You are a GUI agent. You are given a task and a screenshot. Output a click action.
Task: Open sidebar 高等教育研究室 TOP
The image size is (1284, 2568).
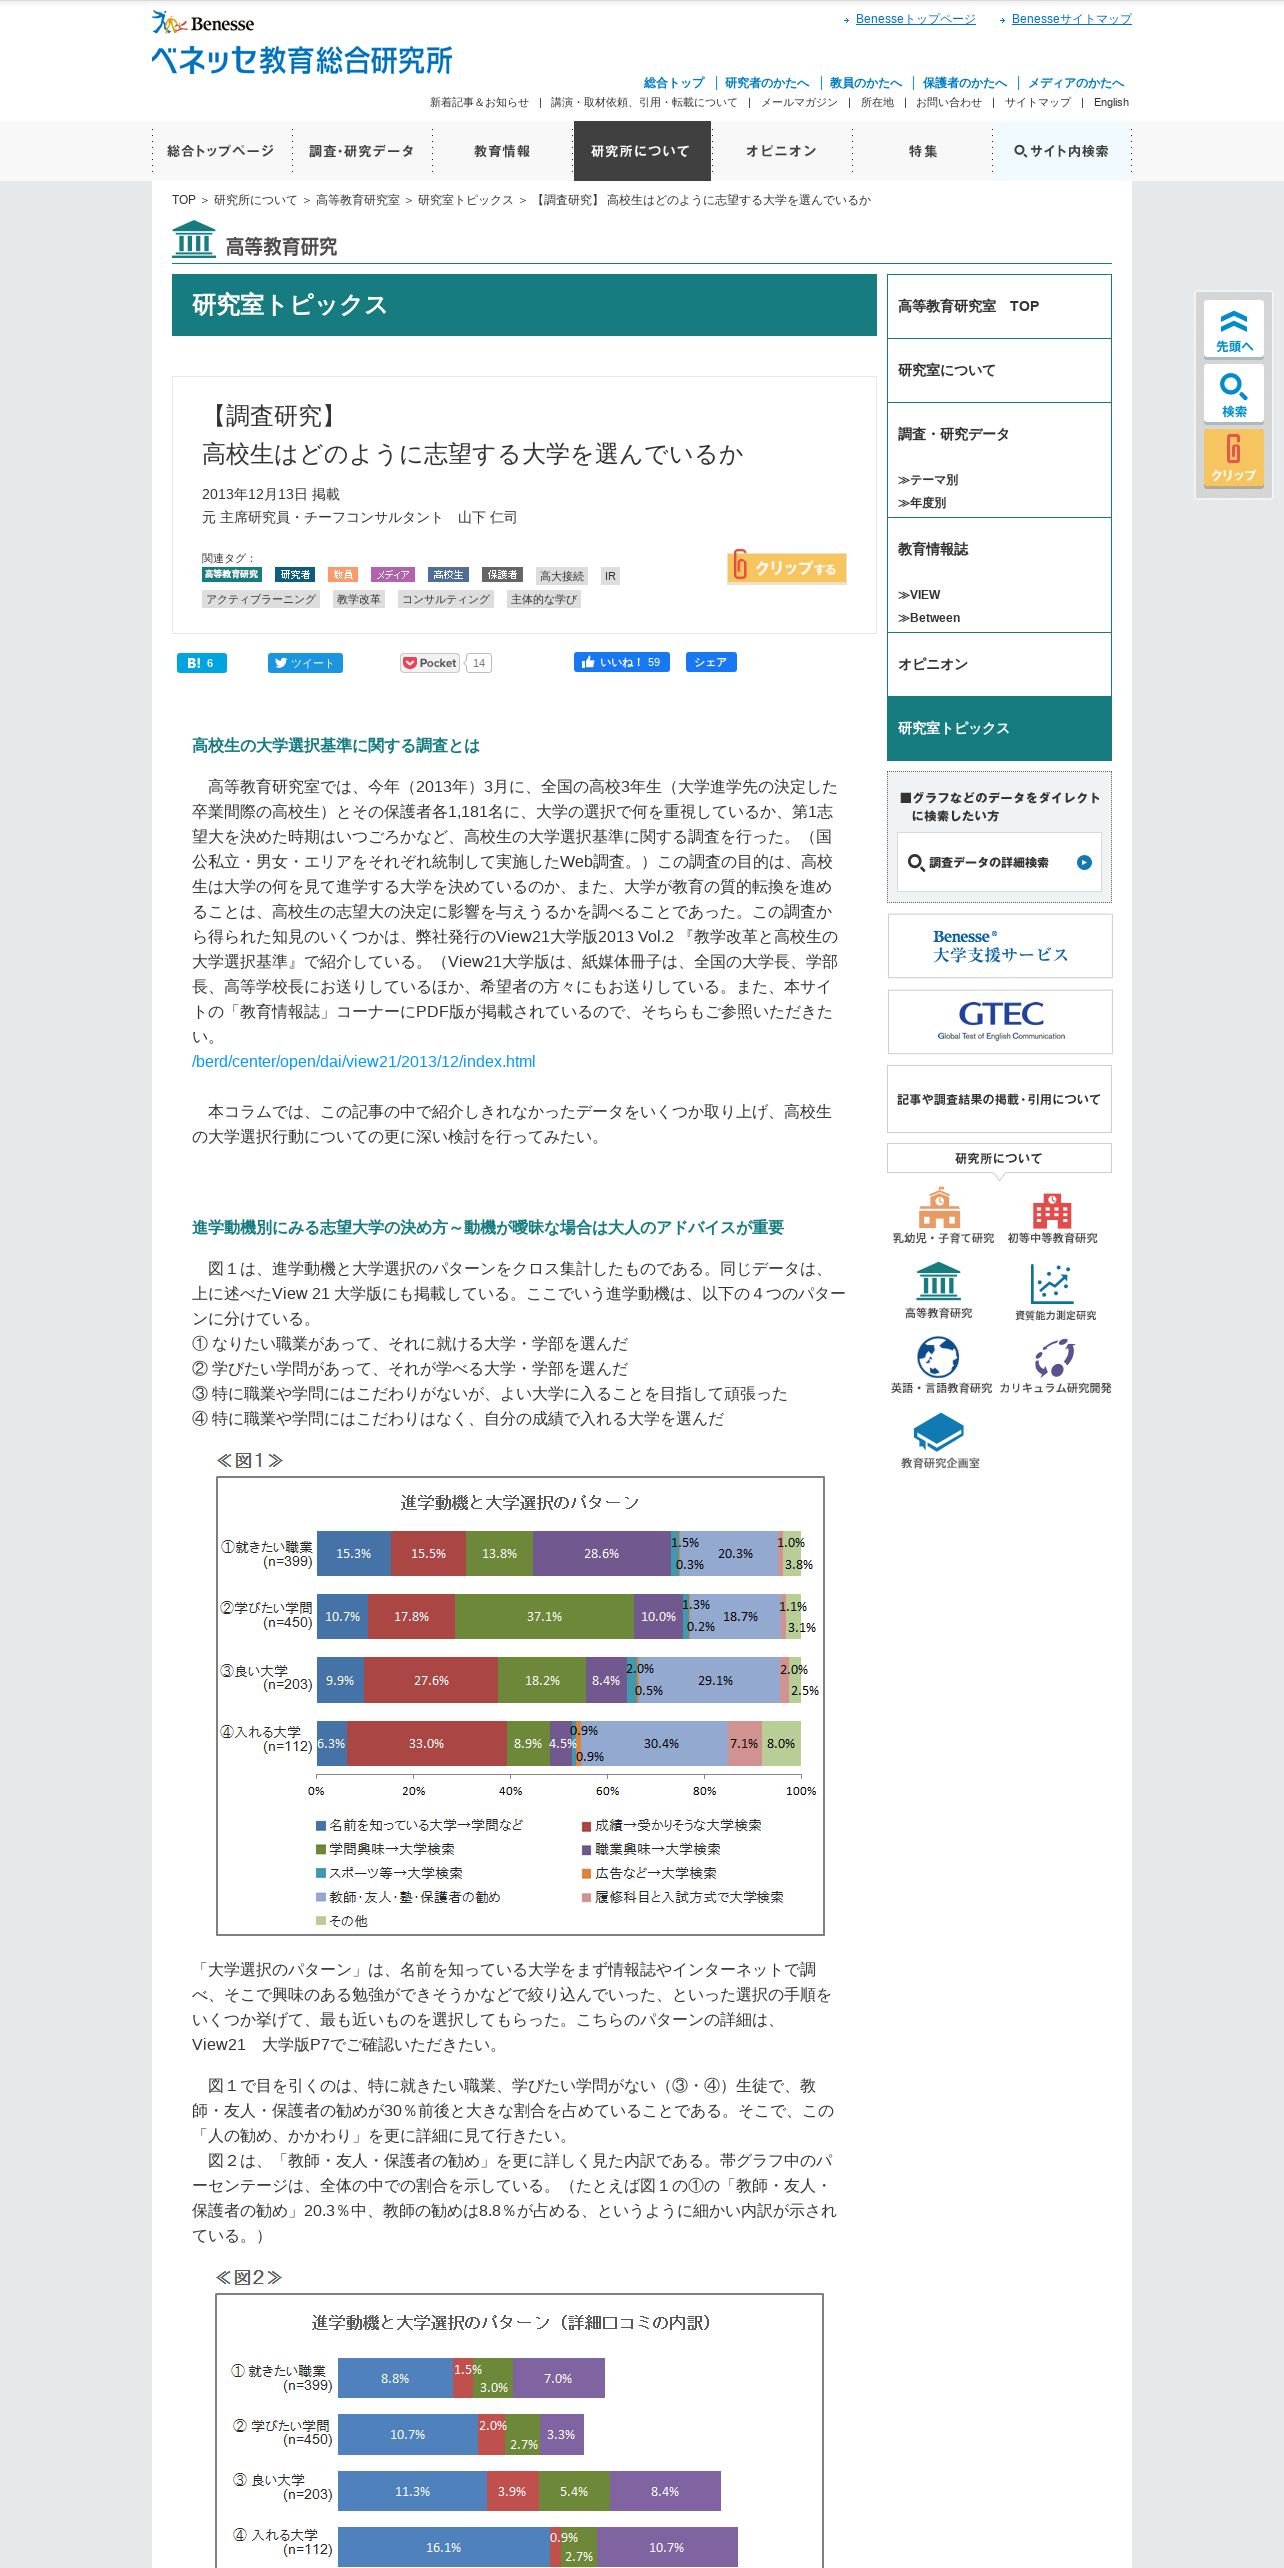point(999,306)
